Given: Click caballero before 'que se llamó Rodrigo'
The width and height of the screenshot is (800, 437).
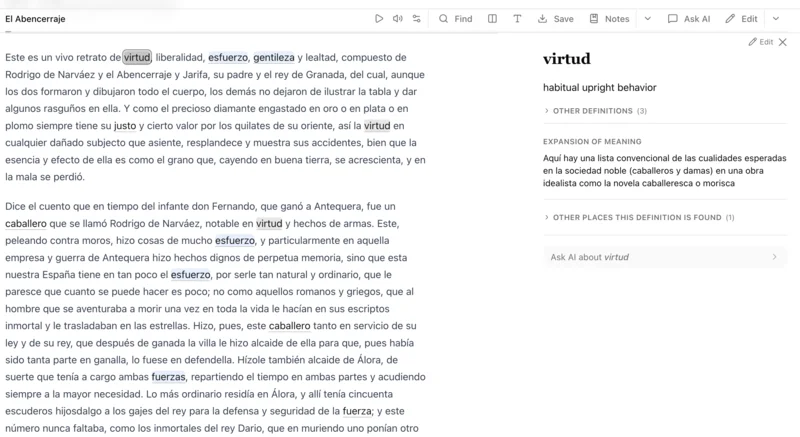Looking at the screenshot, I should point(26,223).
